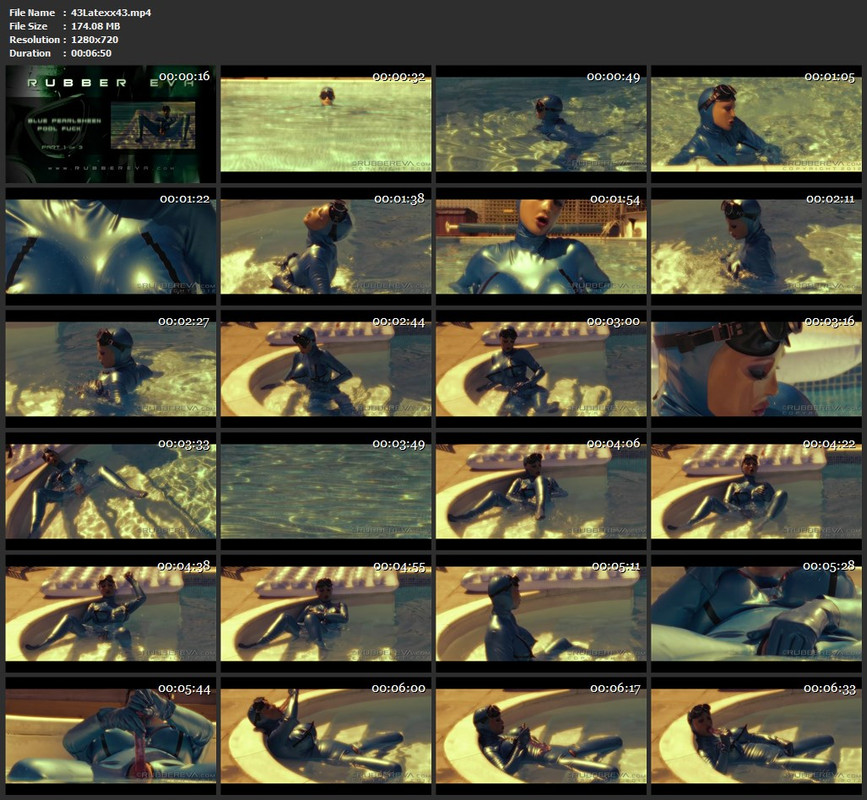The width and height of the screenshot is (867, 800).
Task: Click the resolution value 1280x720
Action: [x=95, y=40]
